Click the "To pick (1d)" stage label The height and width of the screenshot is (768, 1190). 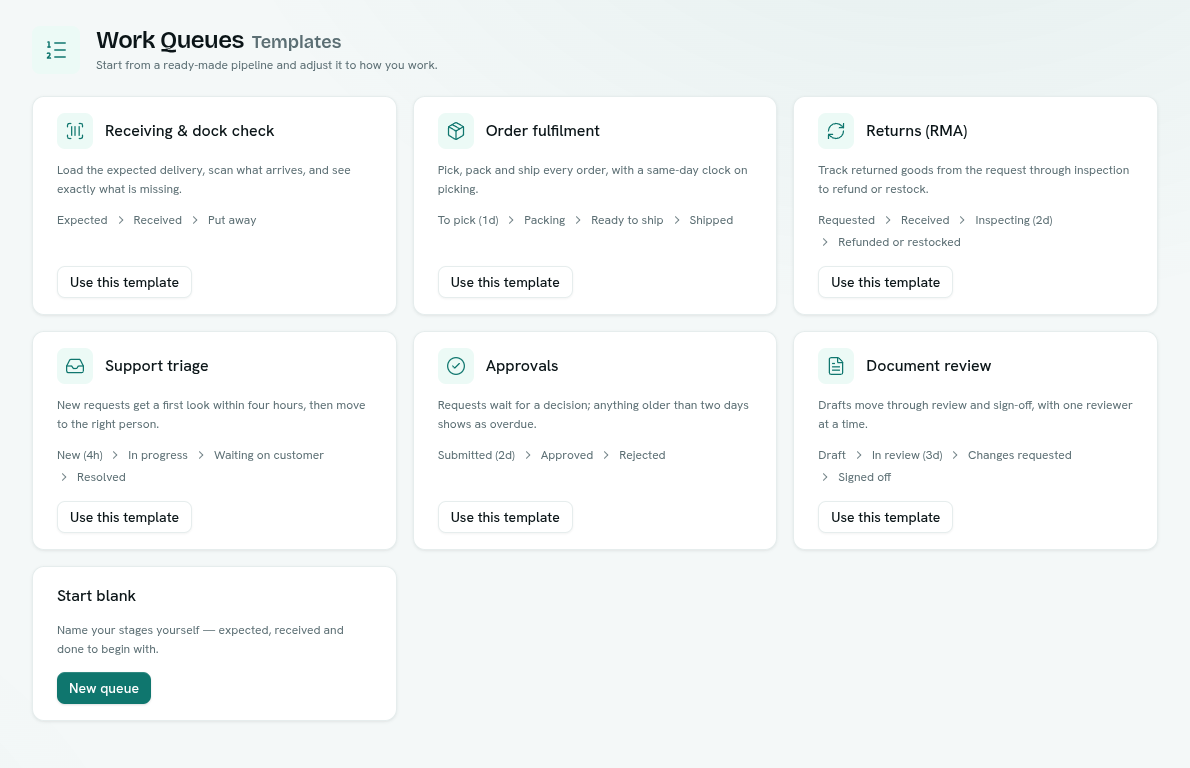[468, 220]
